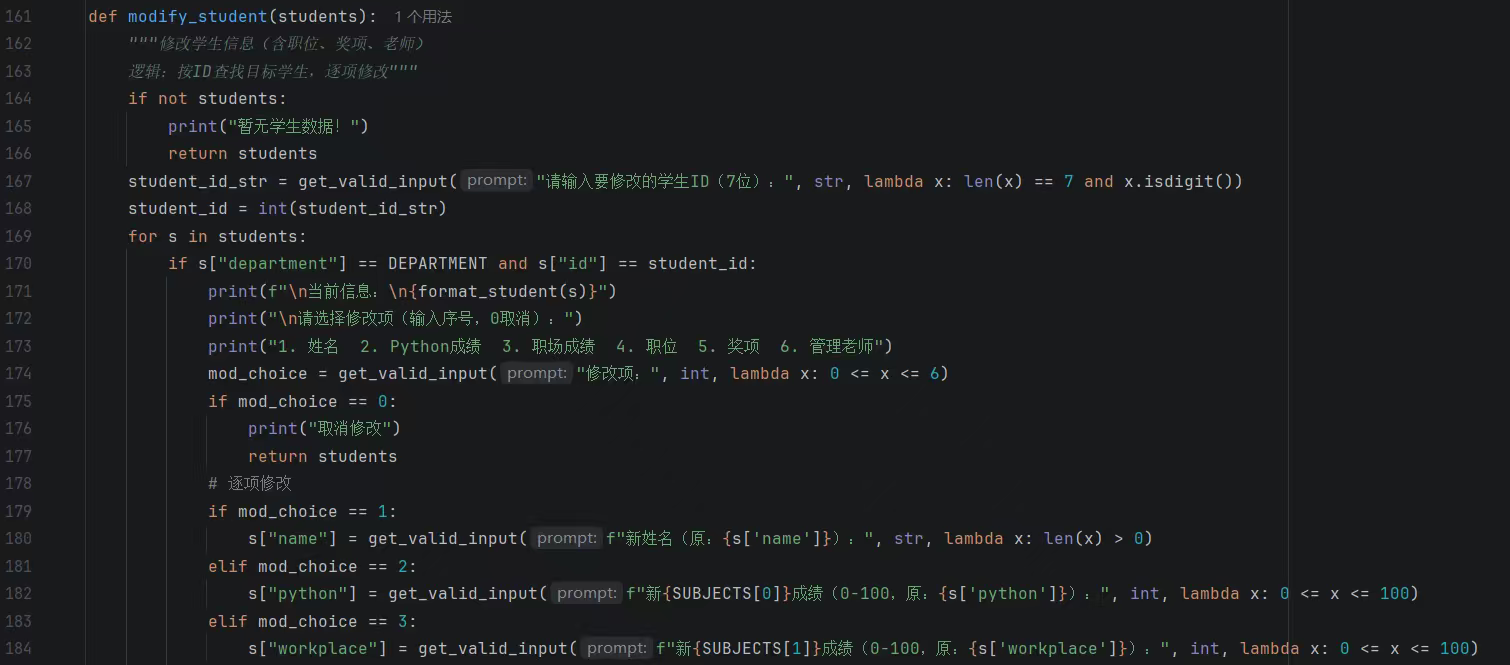Click line number 181 in the gutter
The image size is (1510, 665).
(18, 566)
